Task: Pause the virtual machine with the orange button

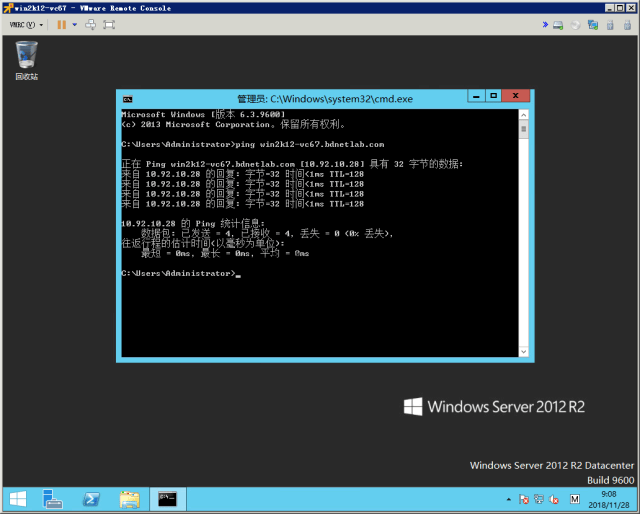Action: tap(62, 25)
